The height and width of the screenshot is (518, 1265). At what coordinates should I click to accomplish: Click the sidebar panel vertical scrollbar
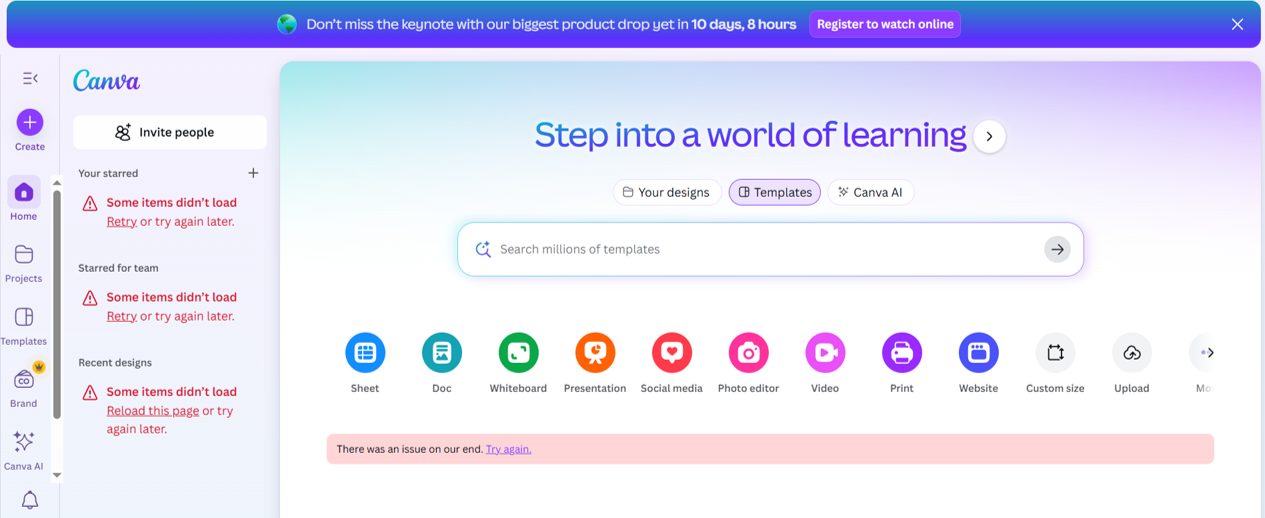pyautogui.click(x=57, y=300)
